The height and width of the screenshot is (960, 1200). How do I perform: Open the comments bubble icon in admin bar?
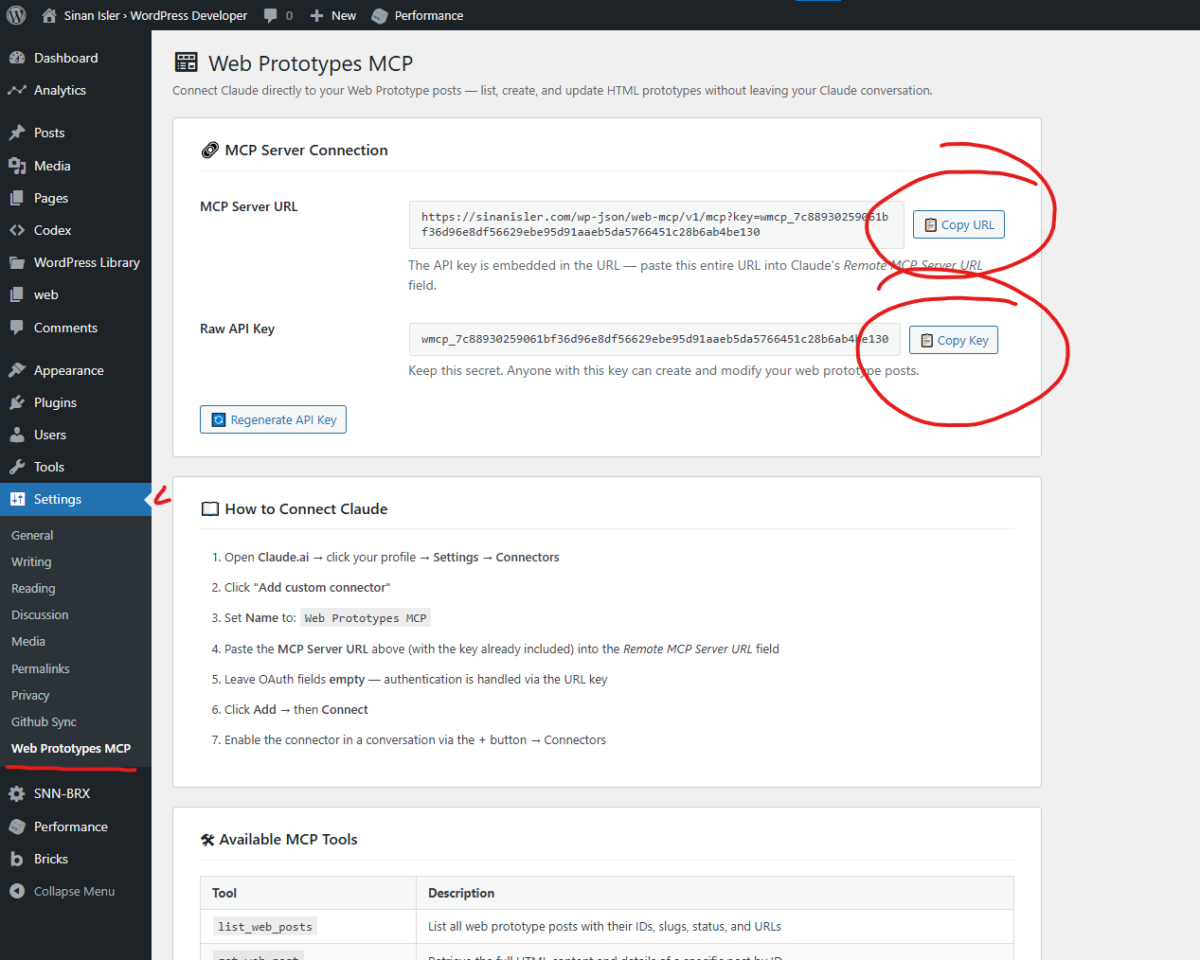coord(271,16)
